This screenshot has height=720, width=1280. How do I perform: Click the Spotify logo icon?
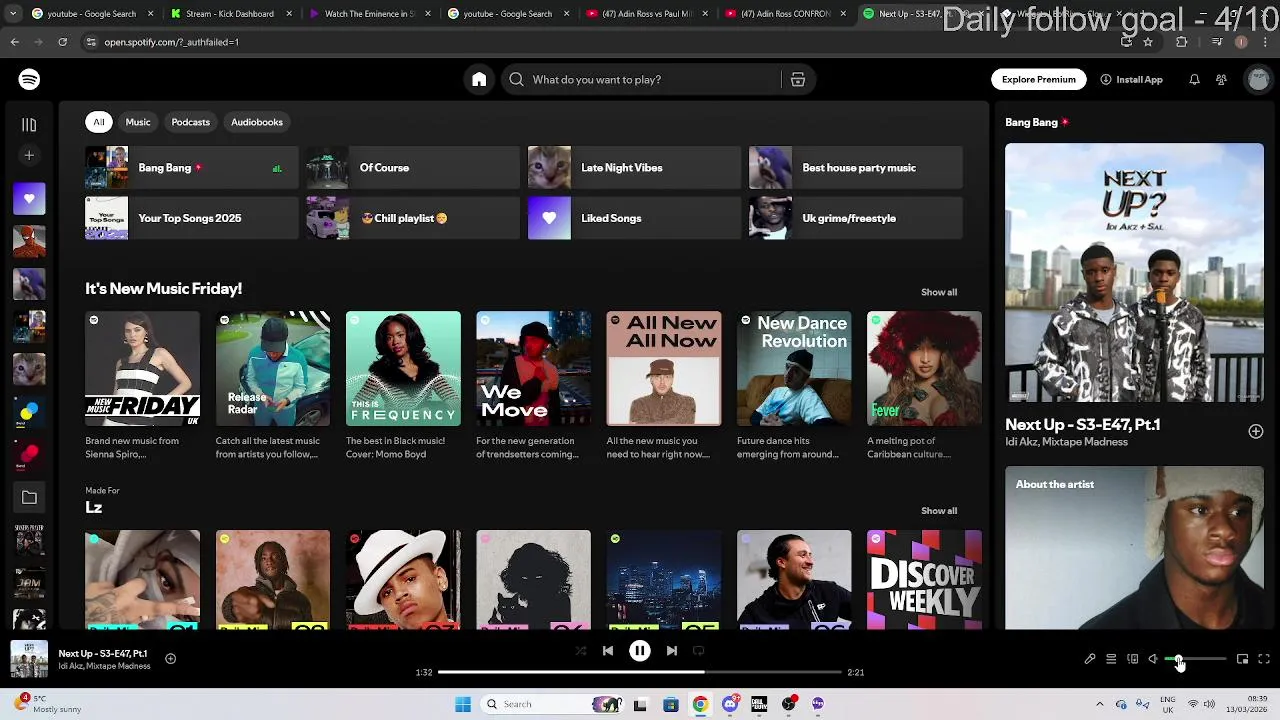(x=29, y=79)
